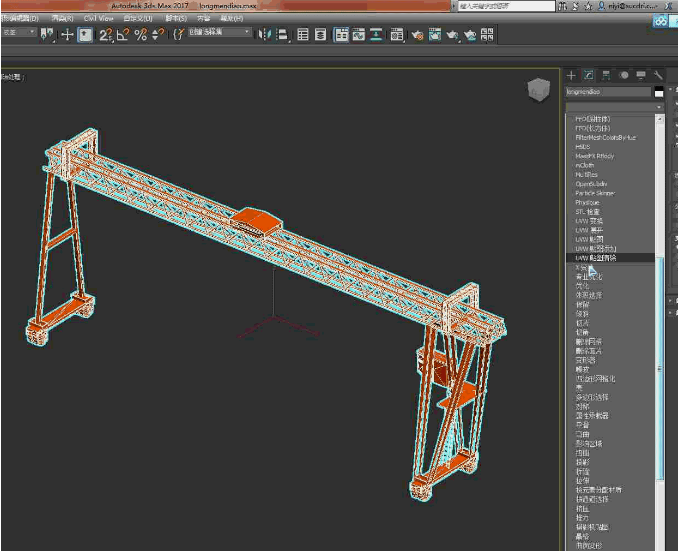Open the reference coordinate system dropdown

pyautogui.click(x=18, y=32)
